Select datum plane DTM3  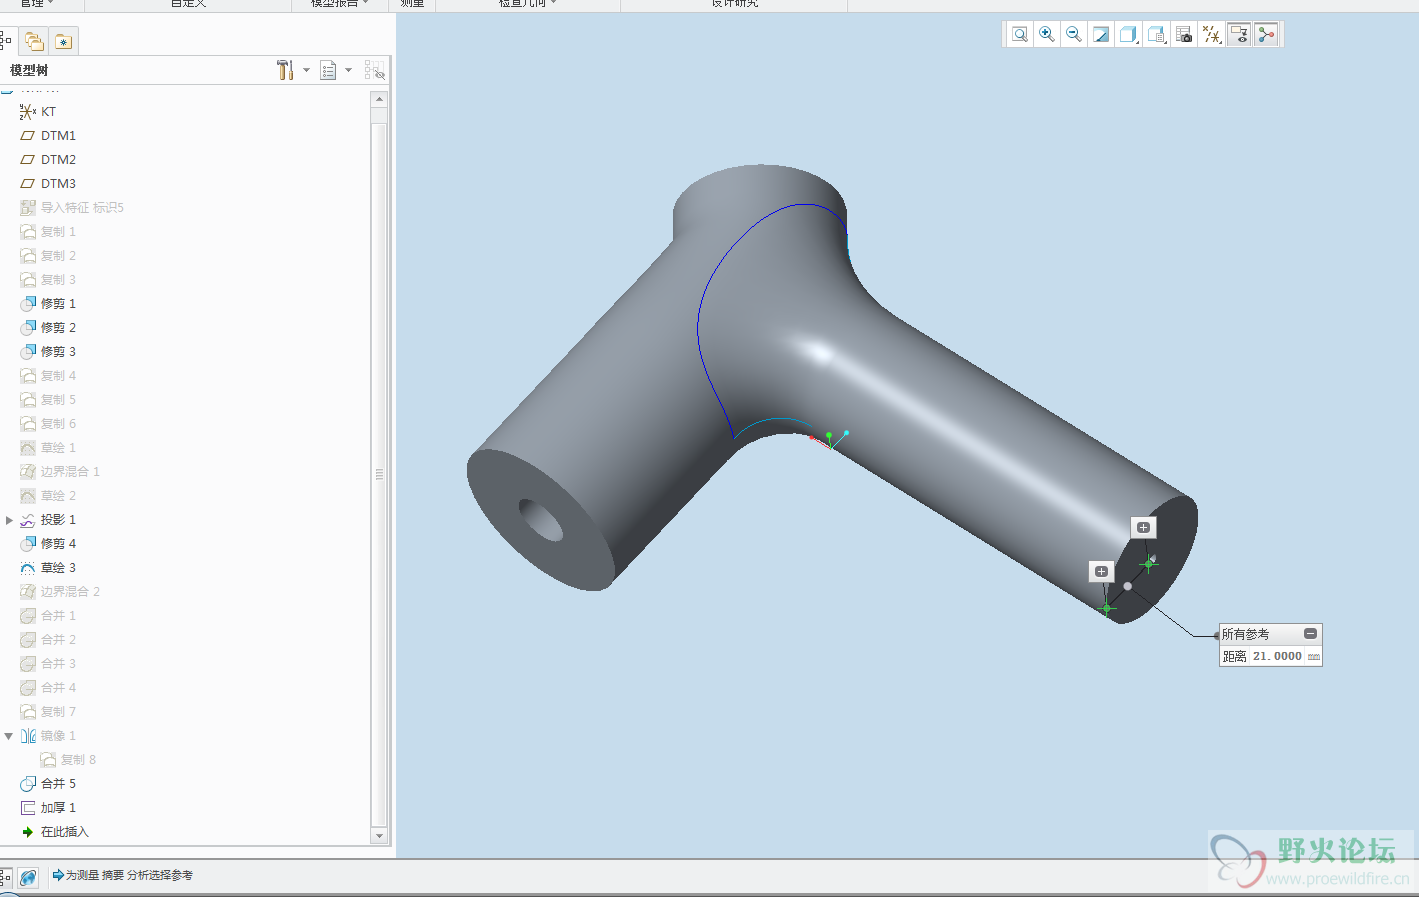pyautogui.click(x=48, y=184)
